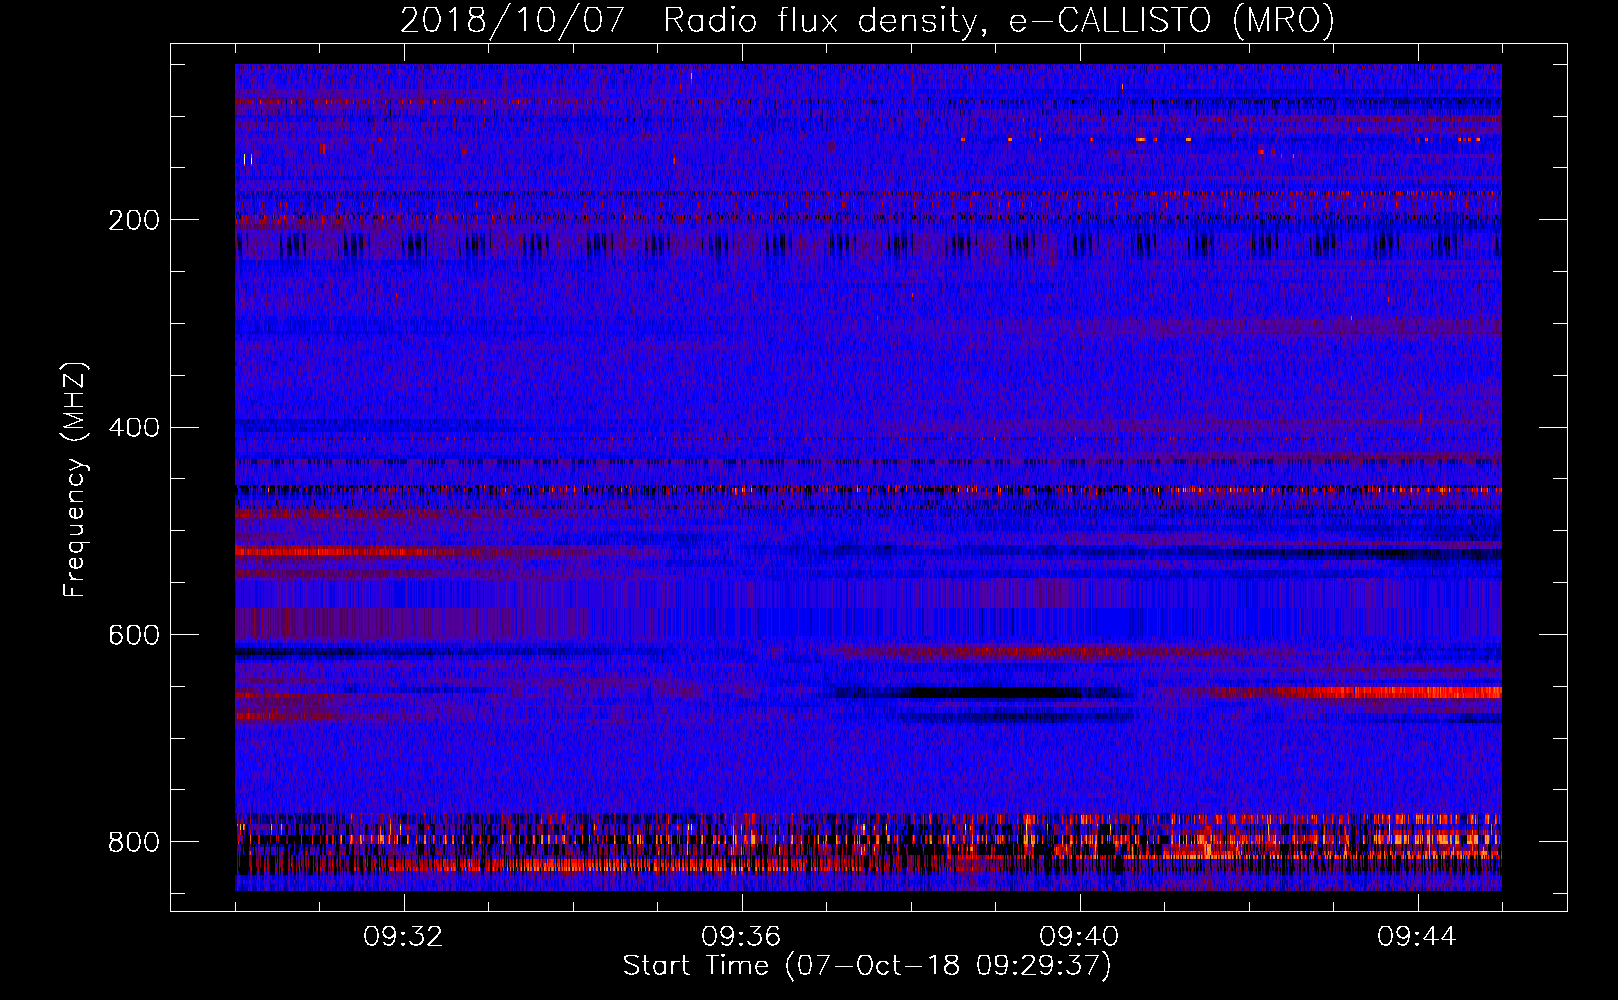The height and width of the screenshot is (1000, 1618).
Task: Click the 09:36 time tick label
Action: point(741,937)
